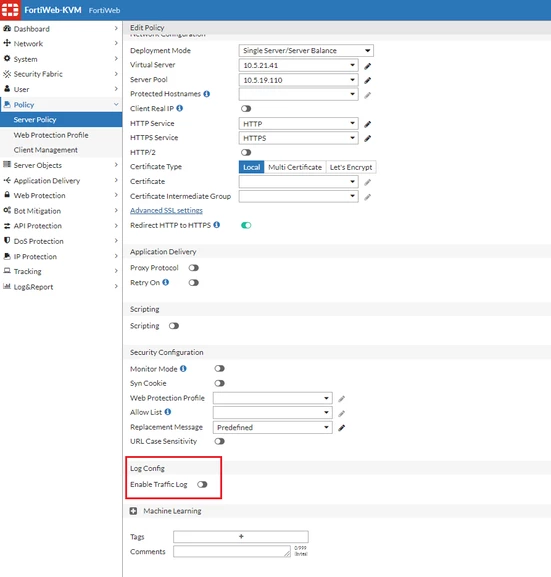Image resolution: width=551 pixels, height=577 pixels.
Task: Click the Protected Hostnames pencil icon
Action: 367,95
